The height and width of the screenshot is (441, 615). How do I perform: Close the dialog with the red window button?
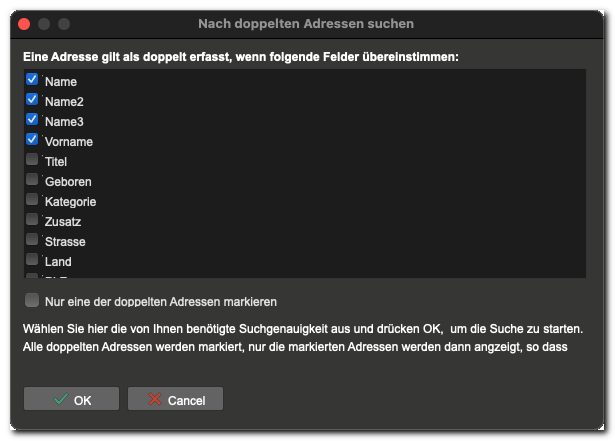[24, 24]
